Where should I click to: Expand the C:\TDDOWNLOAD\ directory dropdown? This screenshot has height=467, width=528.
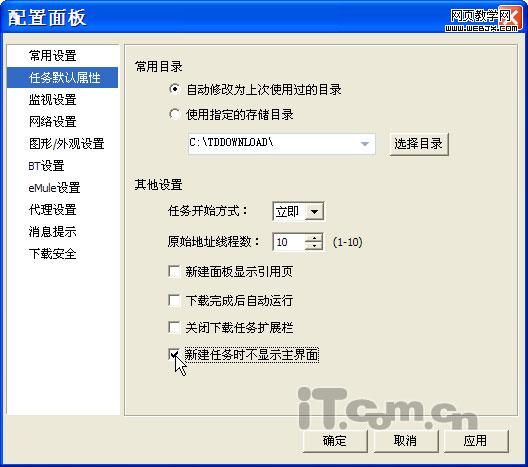pyautogui.click(x=365, y=144)
